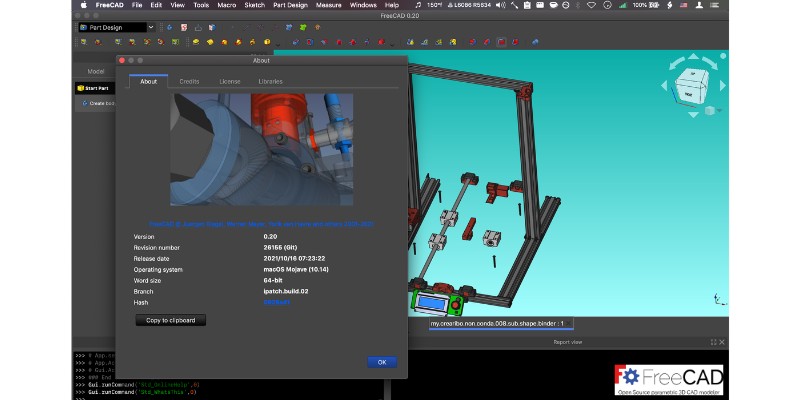Open the Part Design menu
This screenshot has width=800, height=400.
point(290,5)
